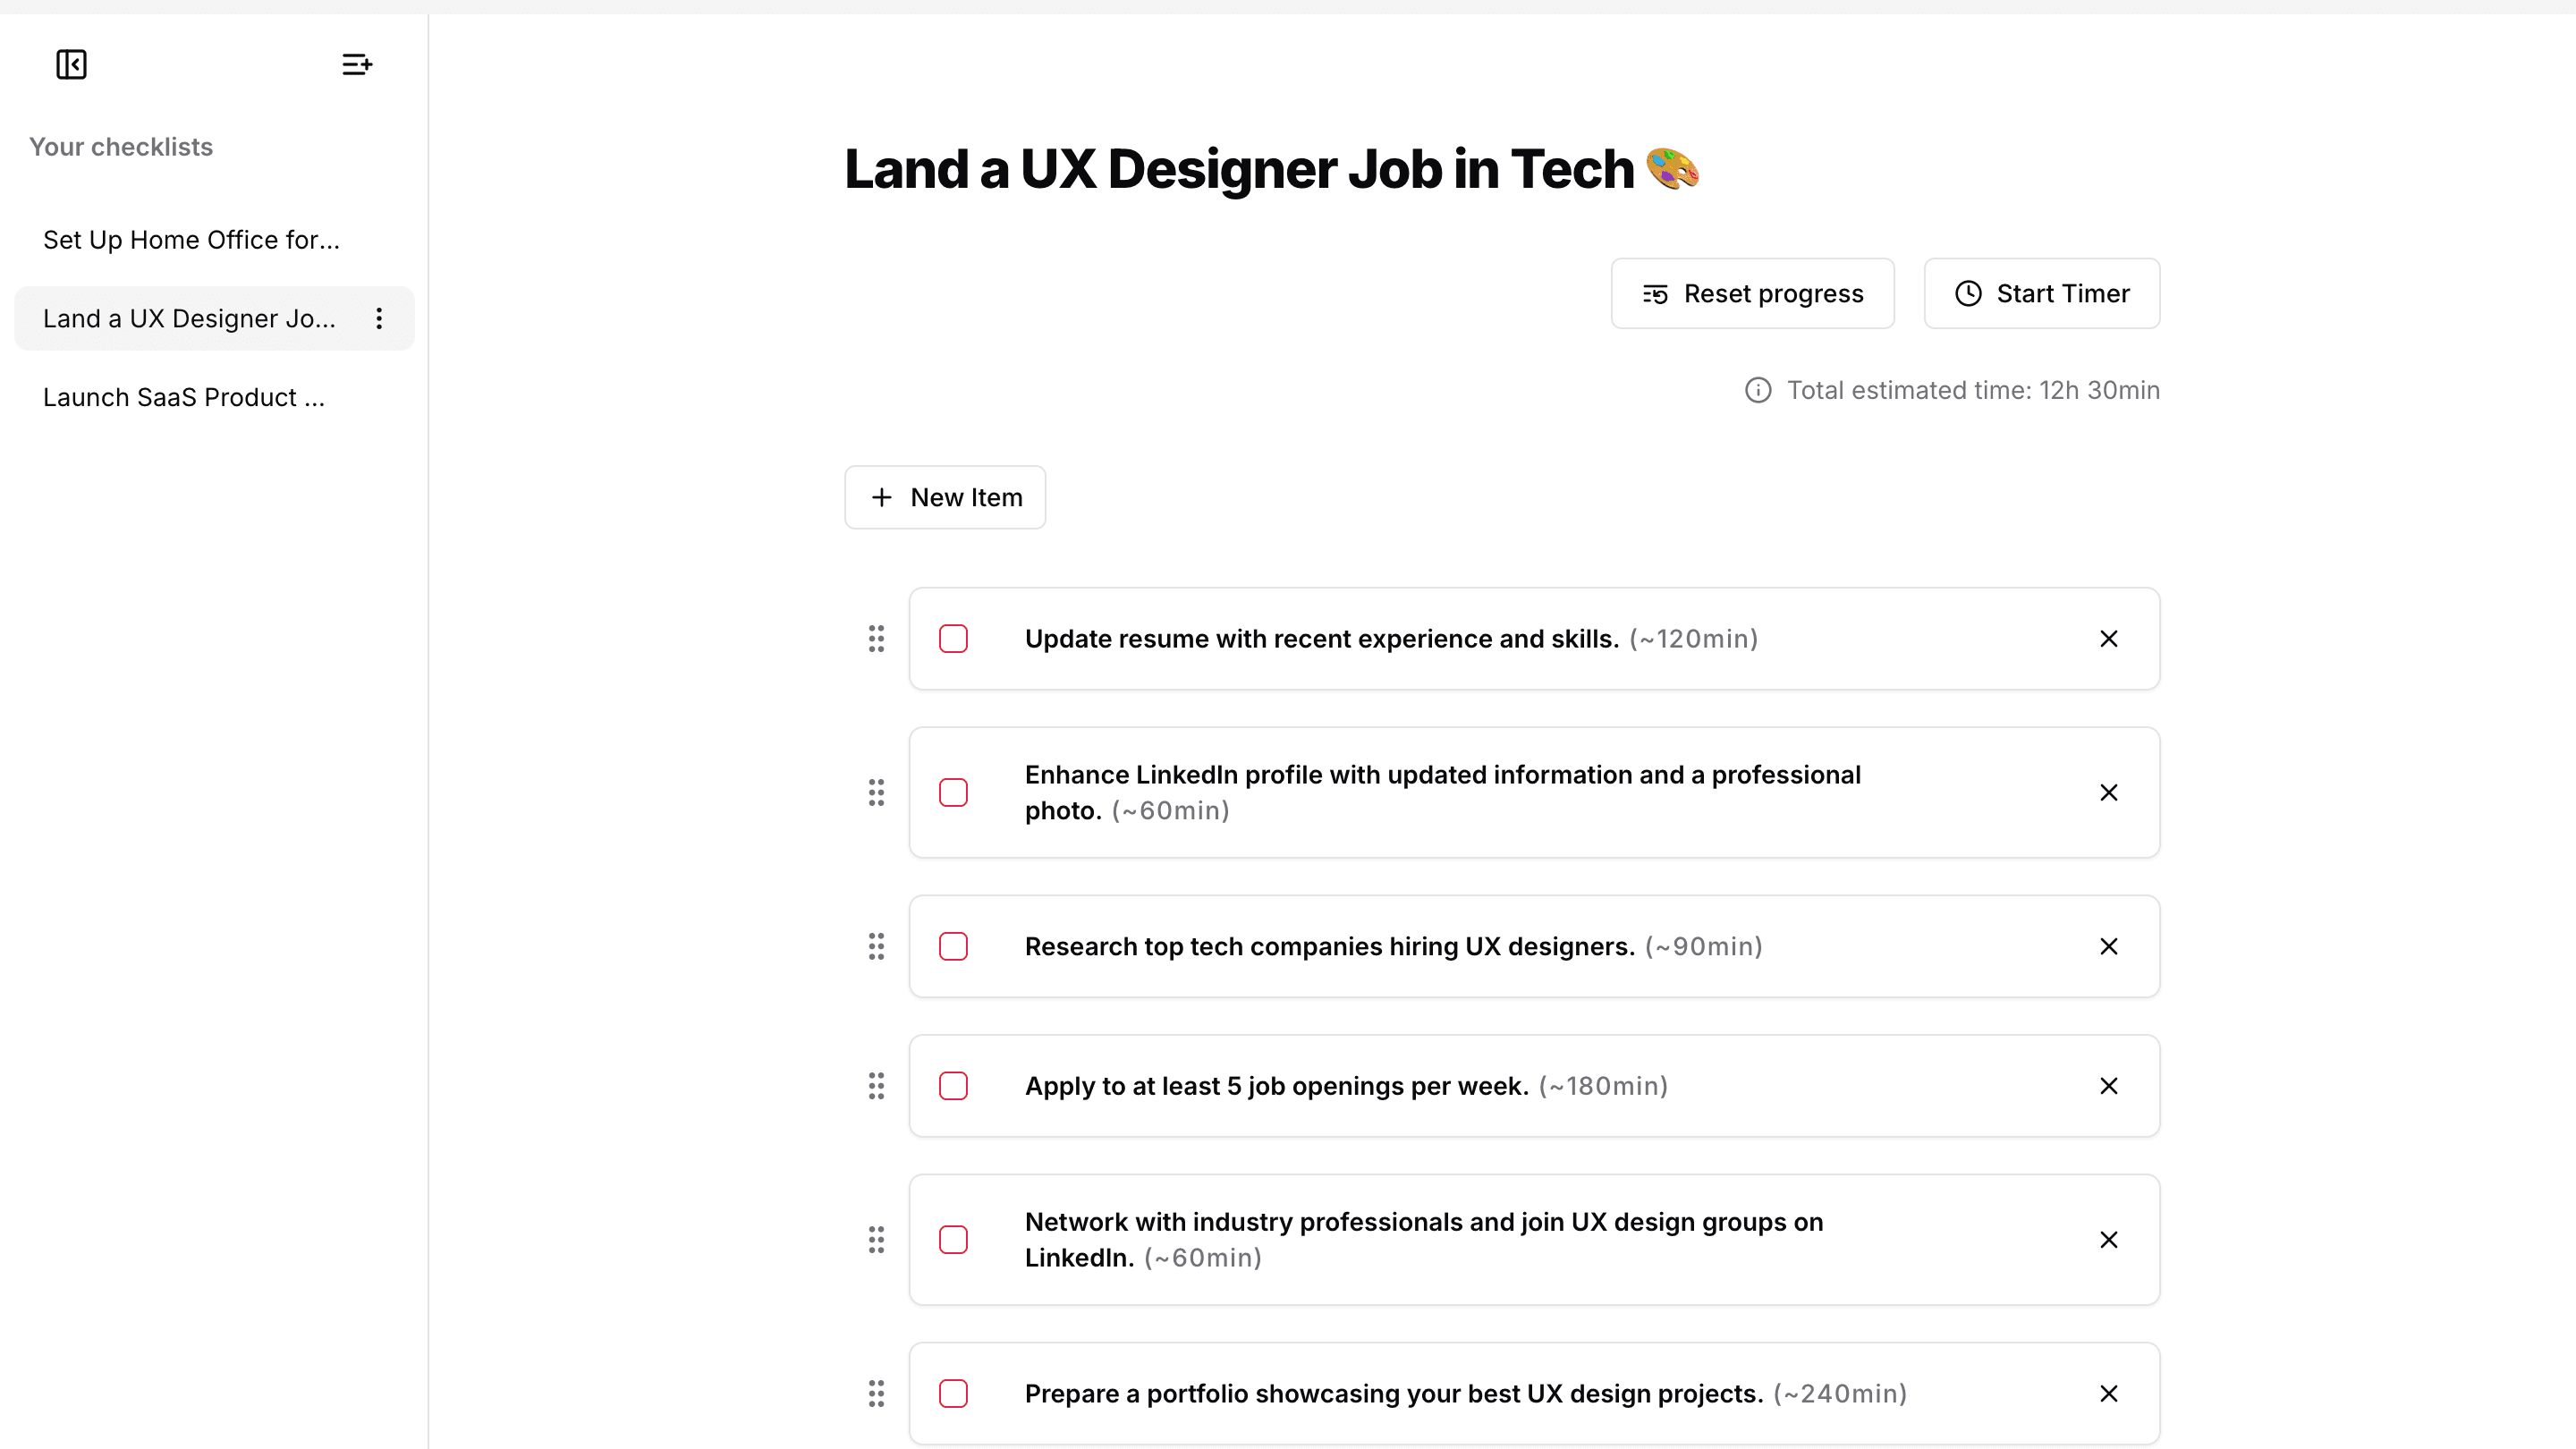Toggle checkbox for Prepare a portfolio task

pyautogui.click(x=953, y=1394)
